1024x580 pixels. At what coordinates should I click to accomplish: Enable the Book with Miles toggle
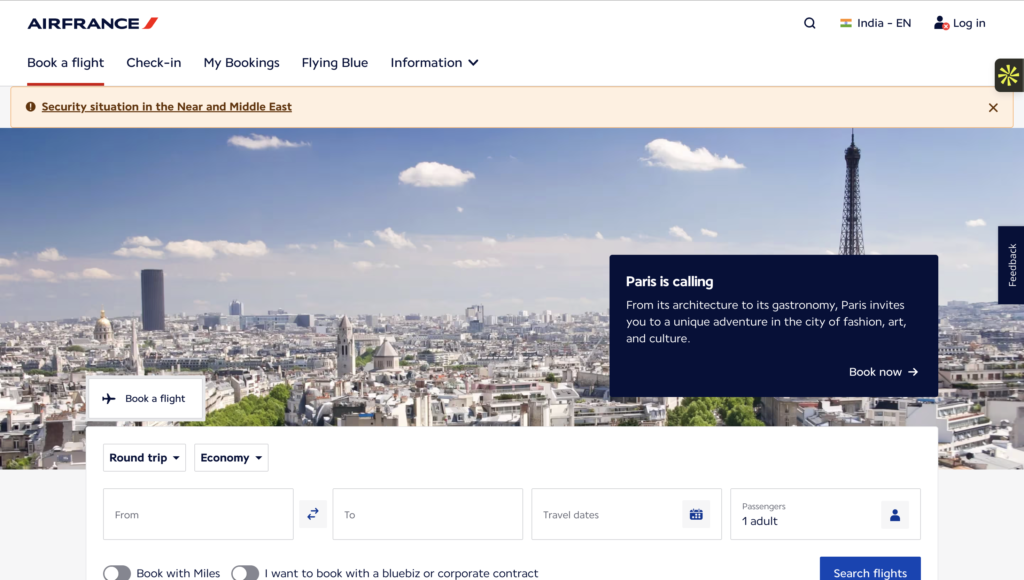[x=117, y=573]
